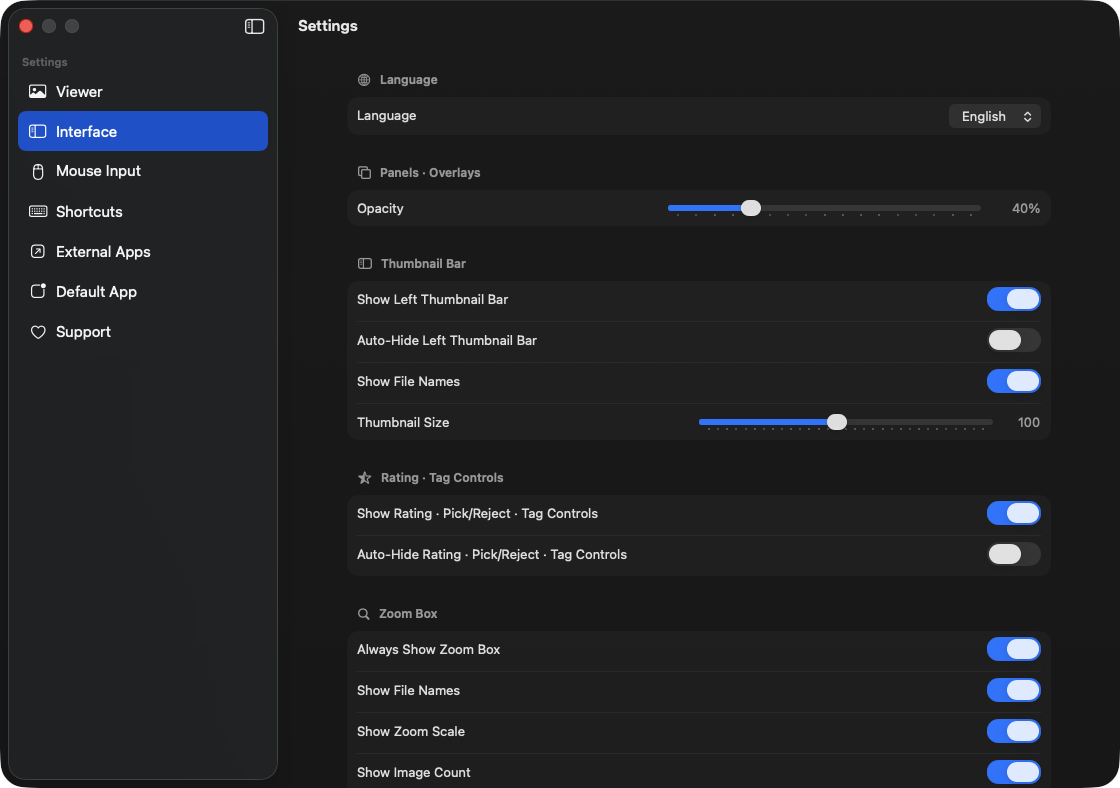1120x788 pixels.
Task: Disable Always Show Zoom Box
Action: [1014, 649]
